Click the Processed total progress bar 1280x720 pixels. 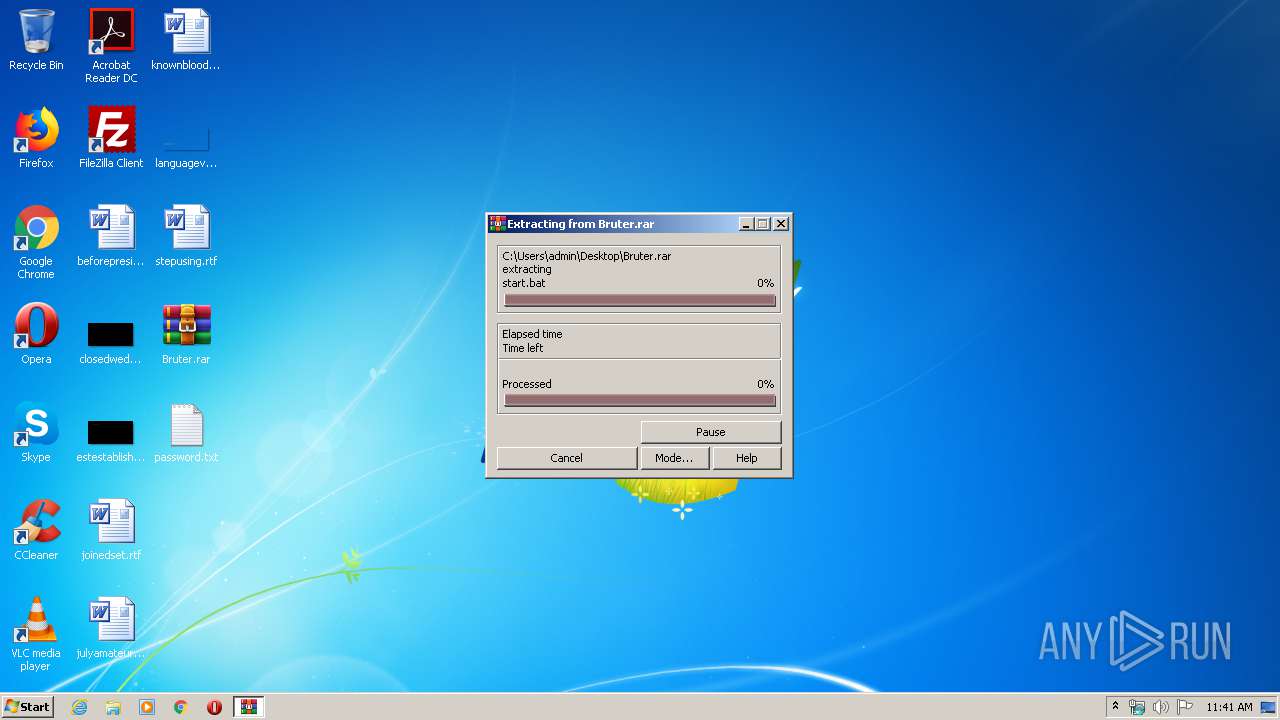[640, 400]
